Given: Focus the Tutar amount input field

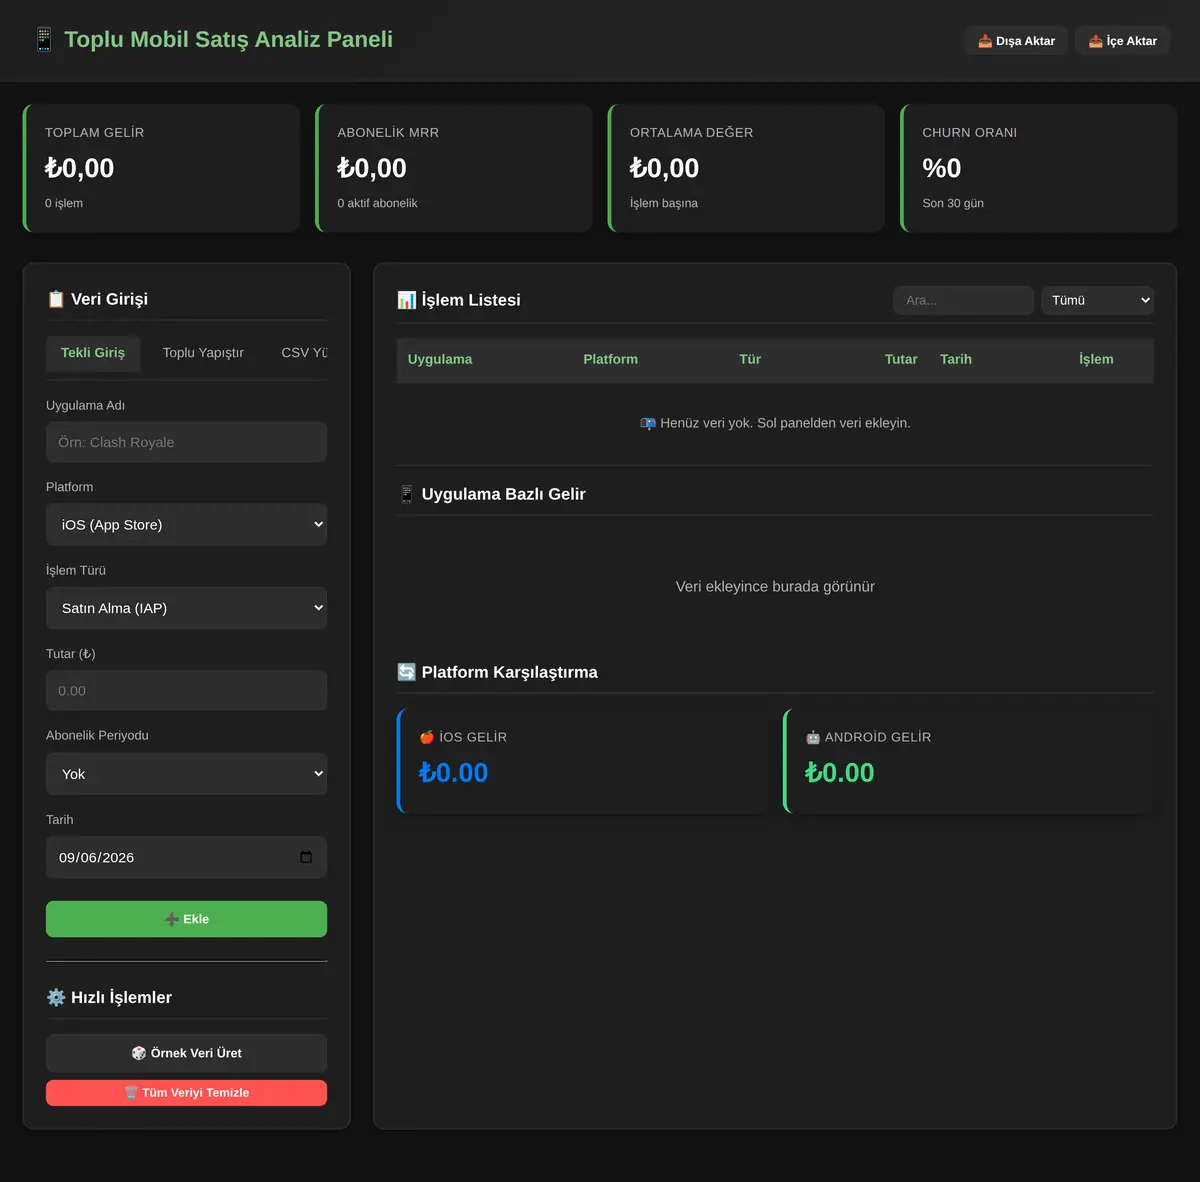Looking at the screenshot, I should pos(186,691).
